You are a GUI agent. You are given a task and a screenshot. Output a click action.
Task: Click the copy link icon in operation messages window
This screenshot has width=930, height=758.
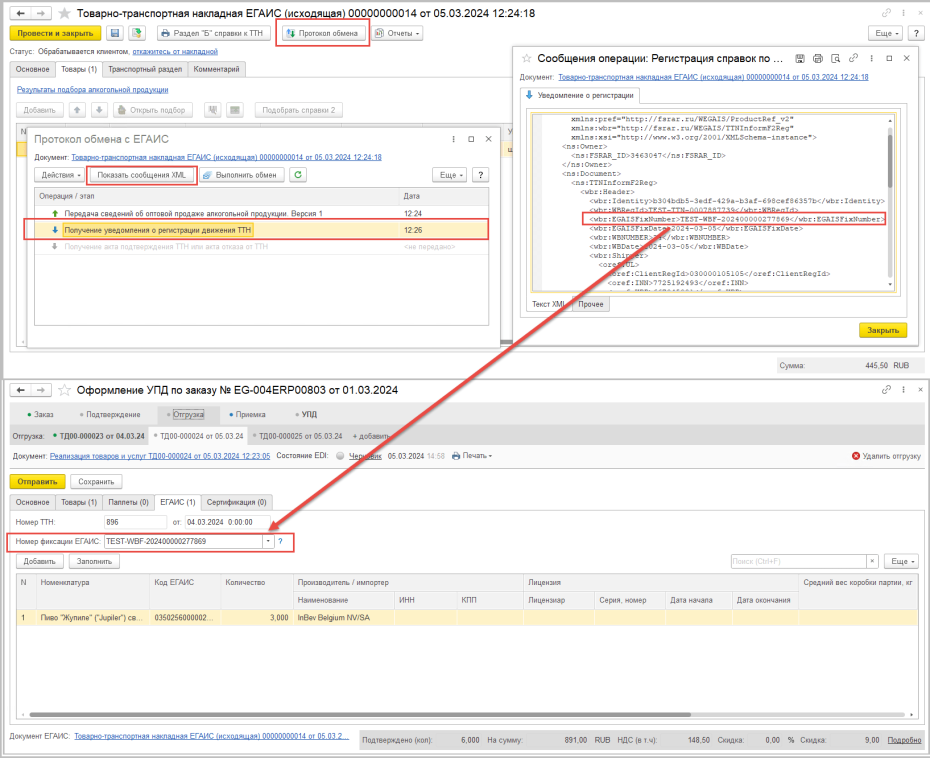coord(853,58)
